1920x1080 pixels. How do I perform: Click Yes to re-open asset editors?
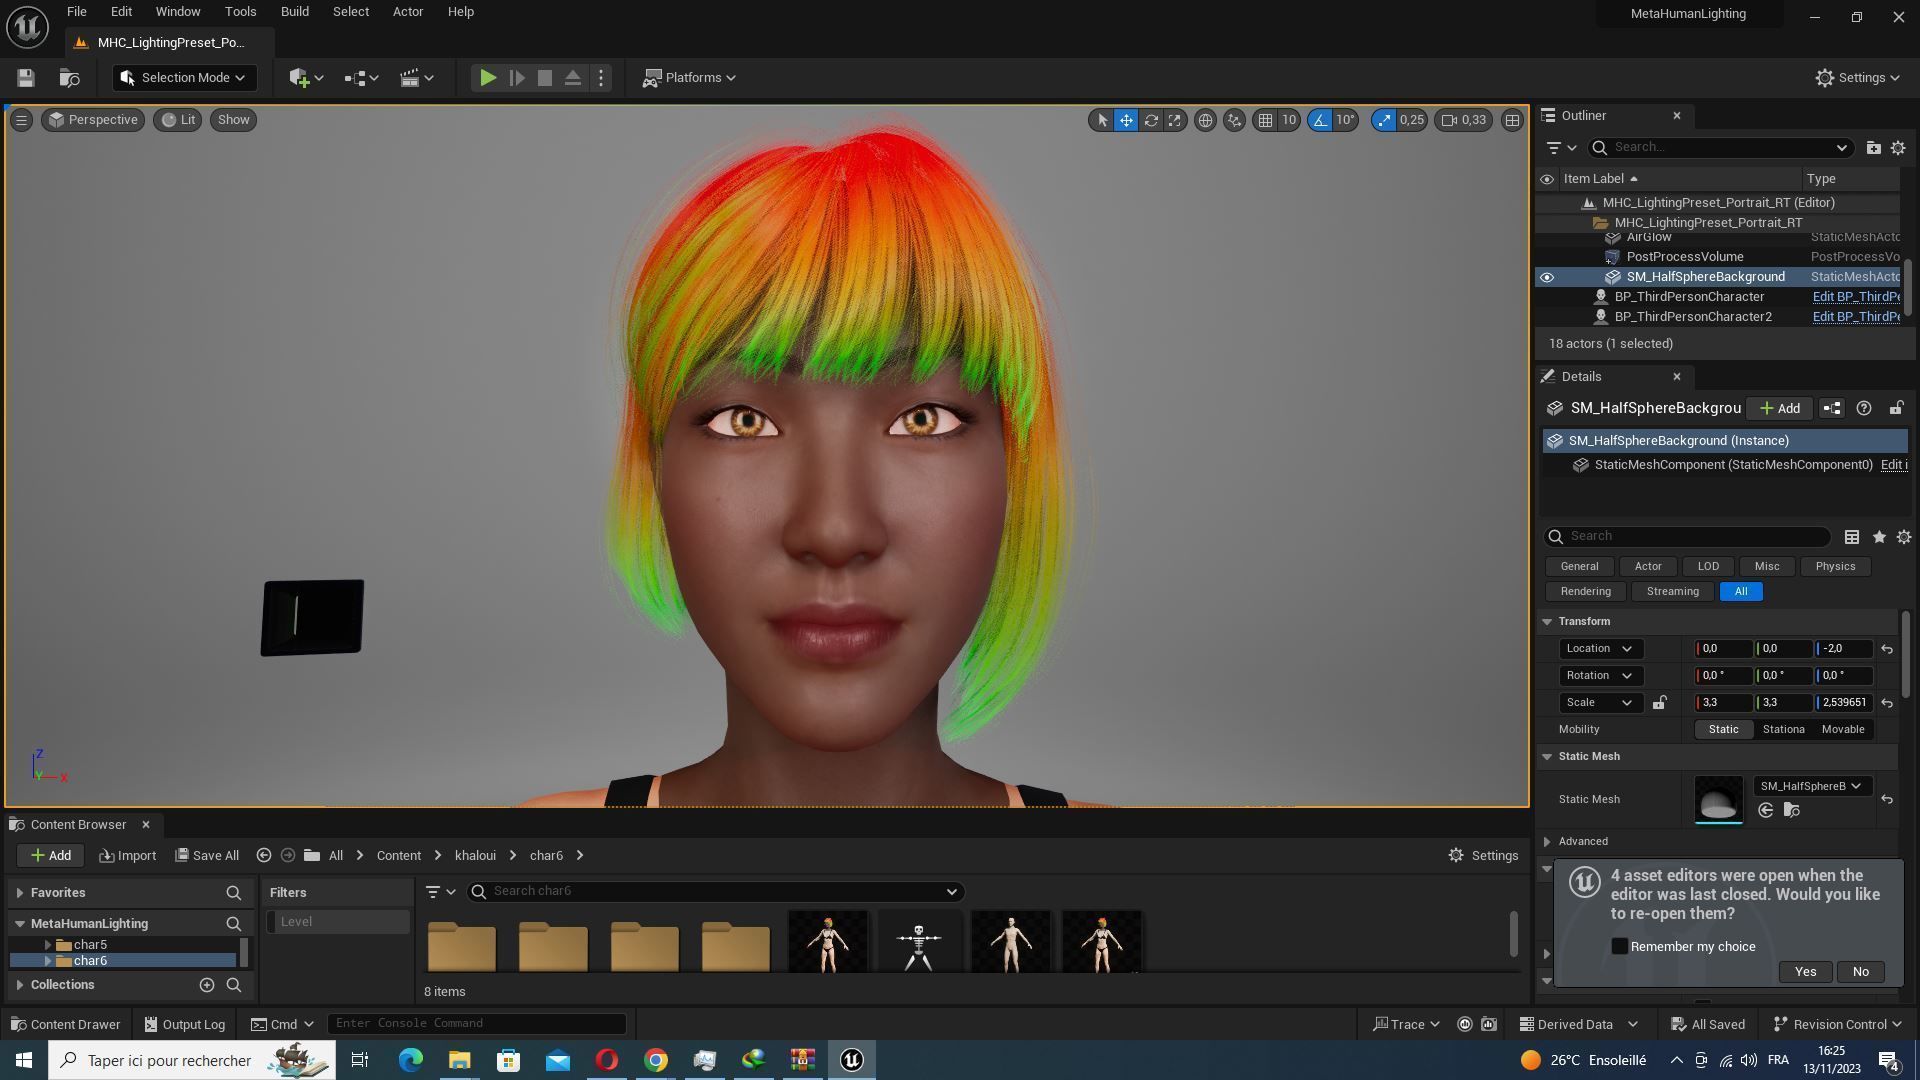click(1805, 972)
